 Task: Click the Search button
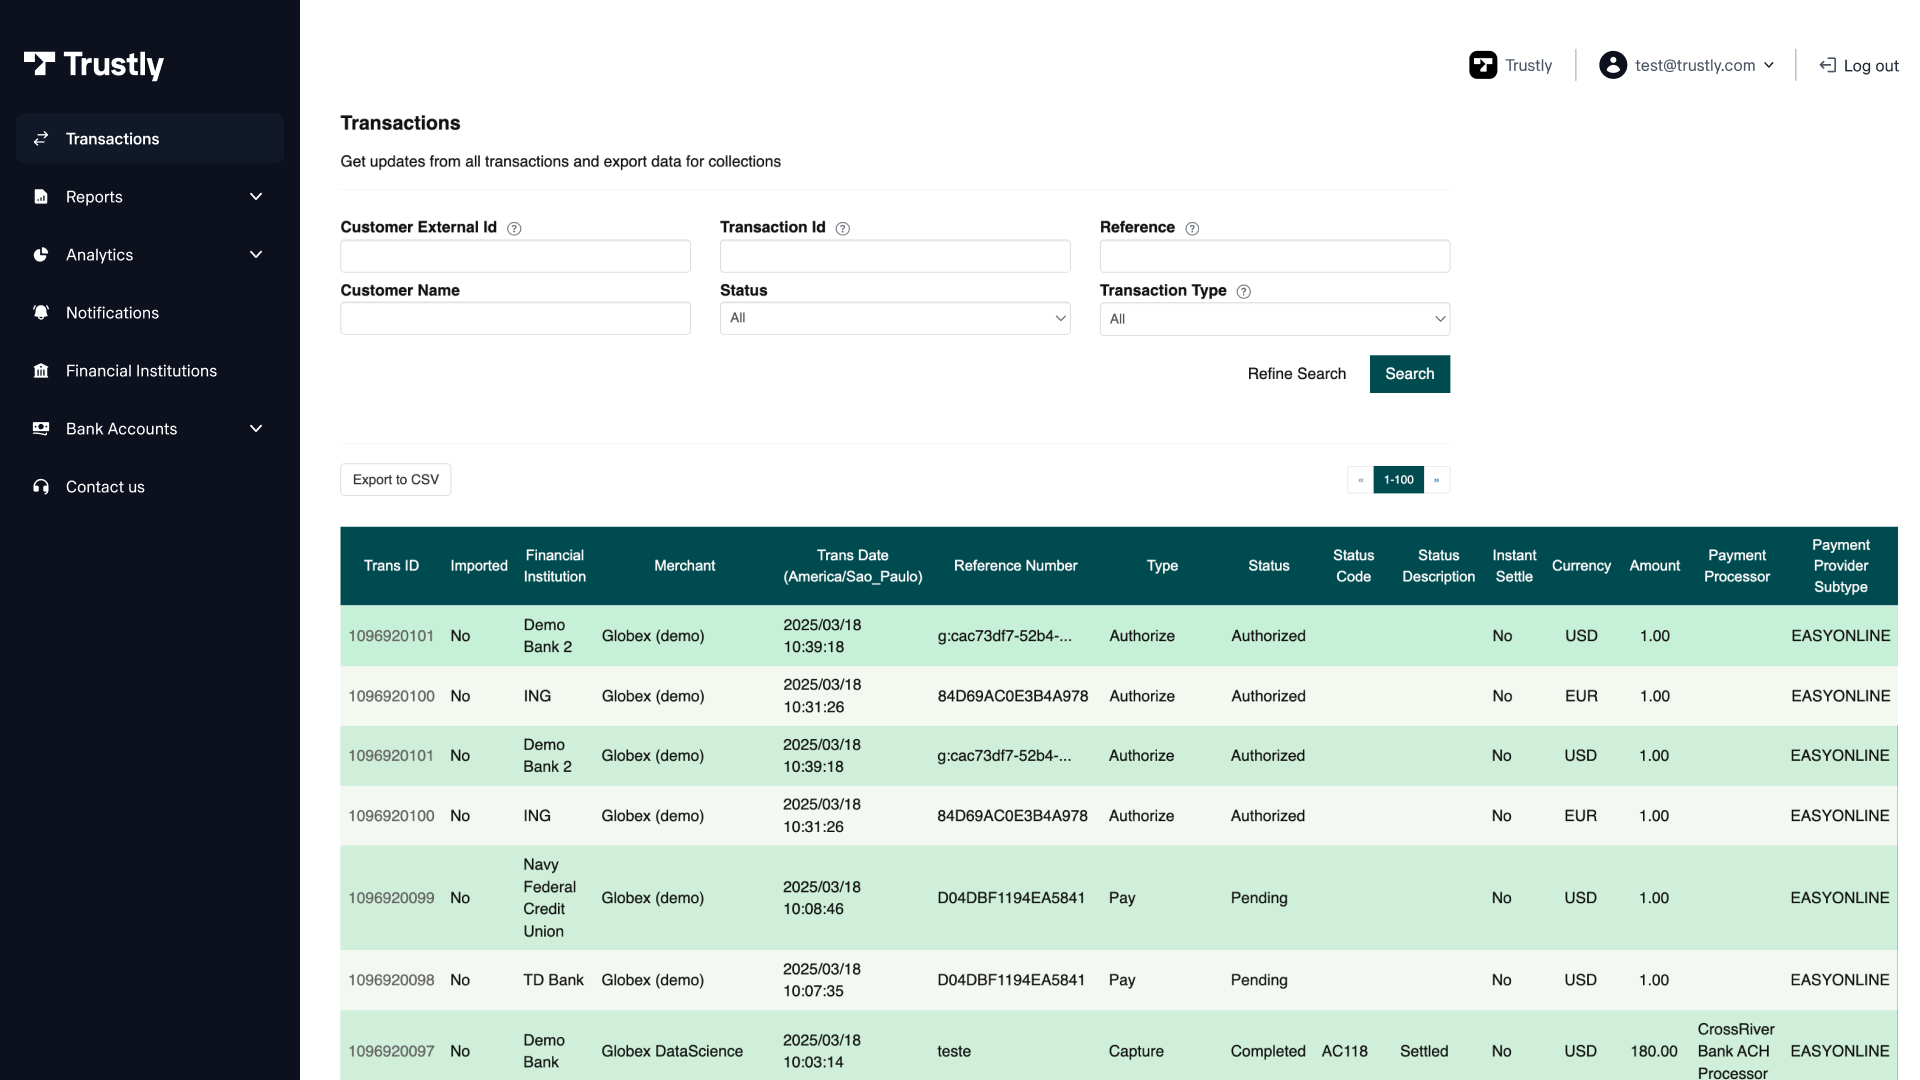1410,374
